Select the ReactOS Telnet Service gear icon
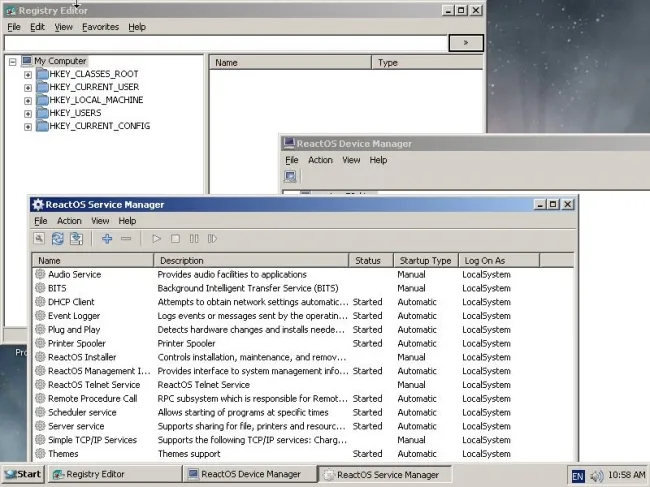 [40, 384]
